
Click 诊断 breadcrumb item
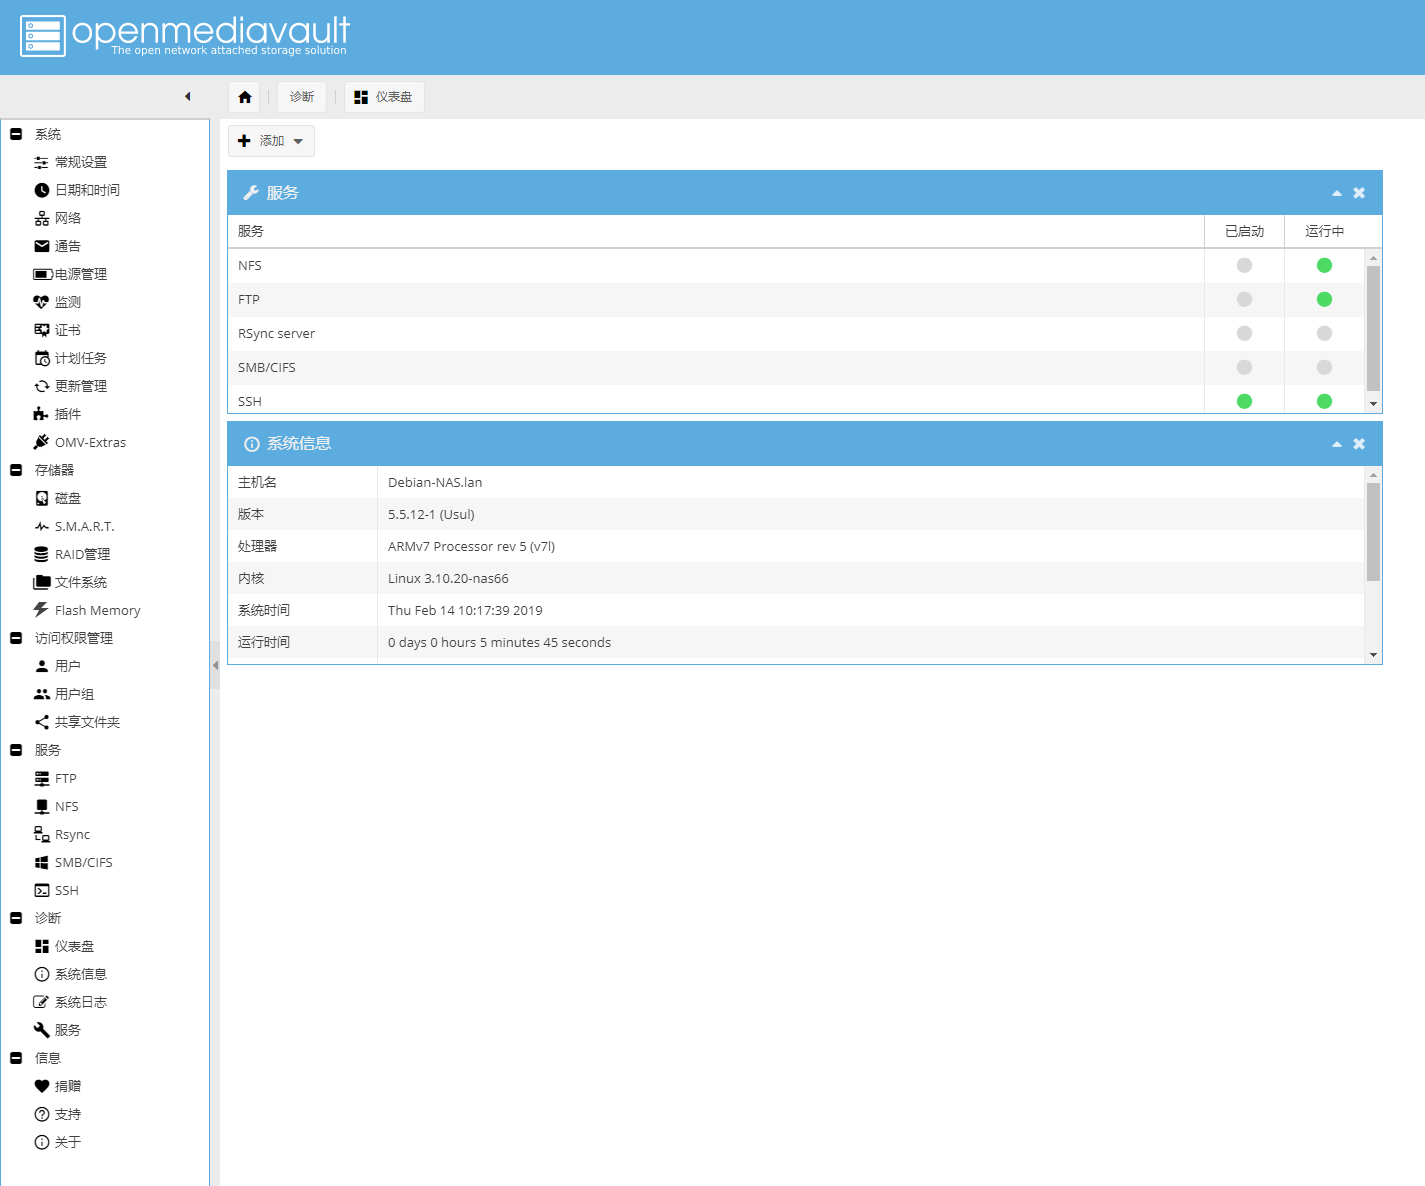pyautogui.click(x=302, y=97)
